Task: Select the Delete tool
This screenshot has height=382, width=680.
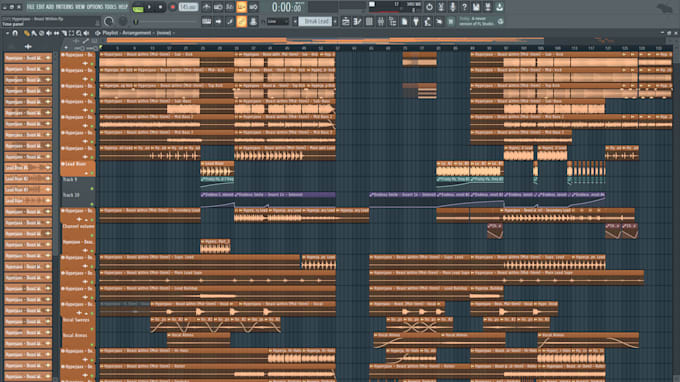Action: [x=42, y=33]
